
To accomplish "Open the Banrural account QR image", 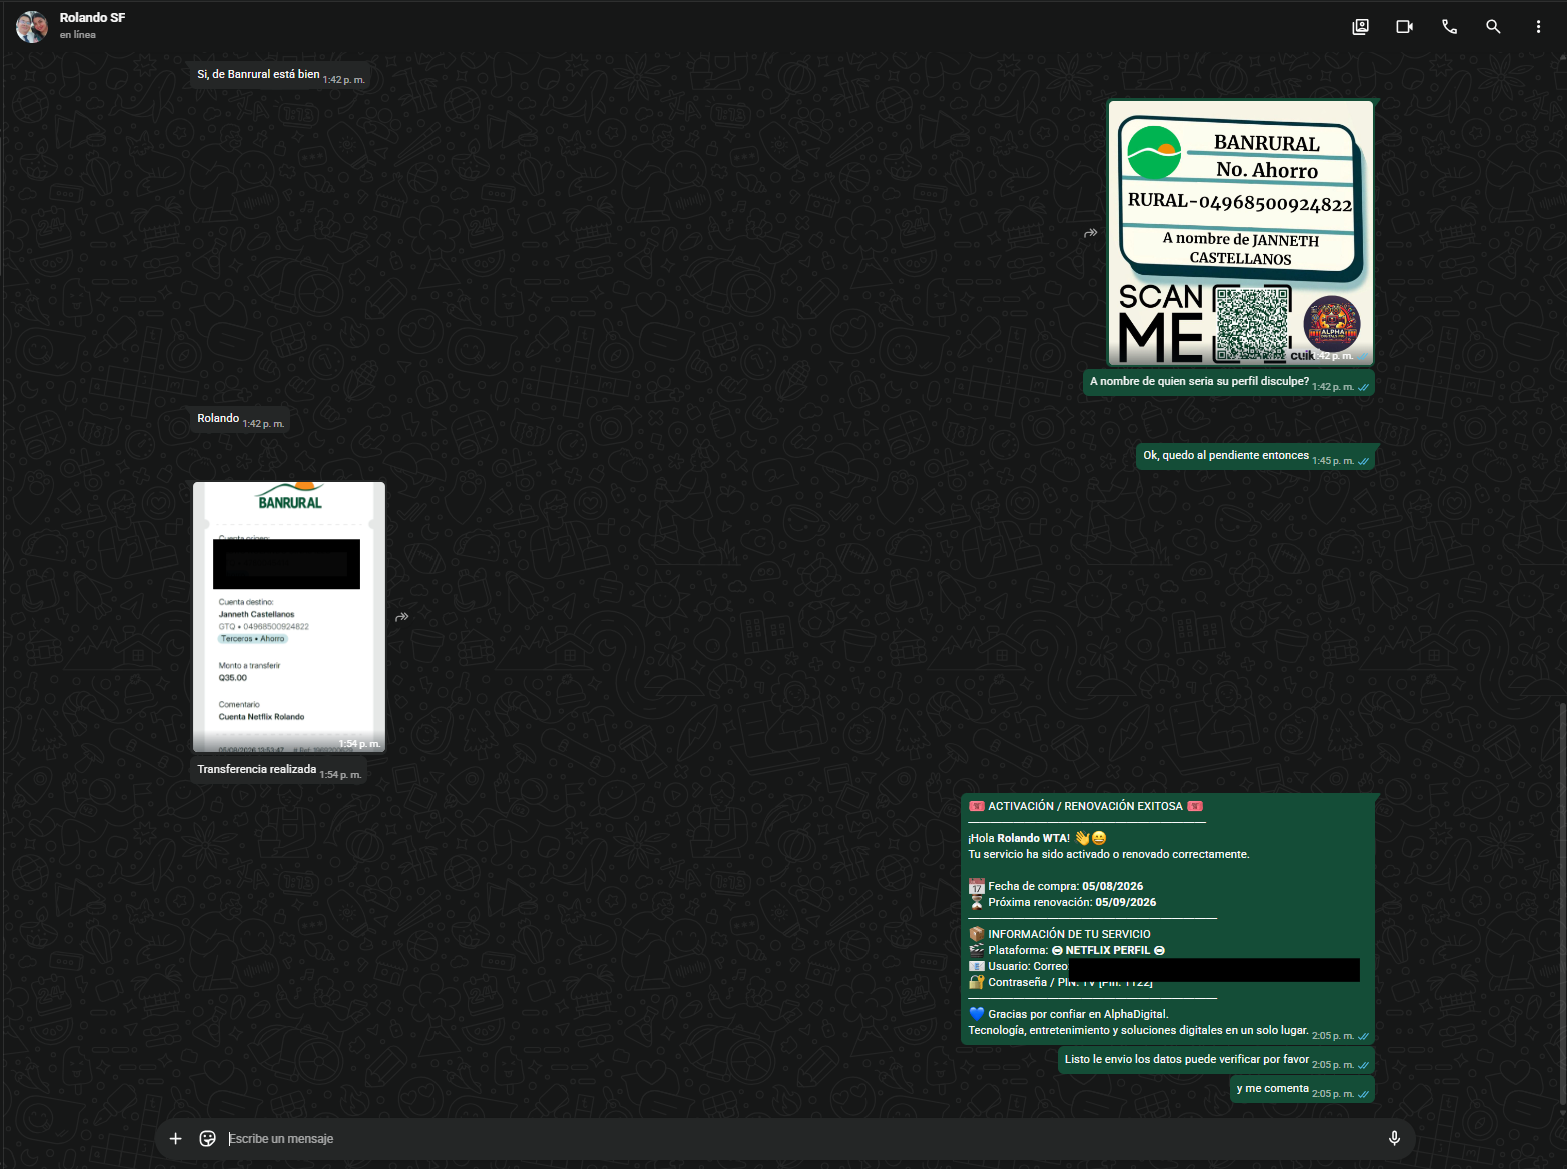I will click(x=1240, y=233).
